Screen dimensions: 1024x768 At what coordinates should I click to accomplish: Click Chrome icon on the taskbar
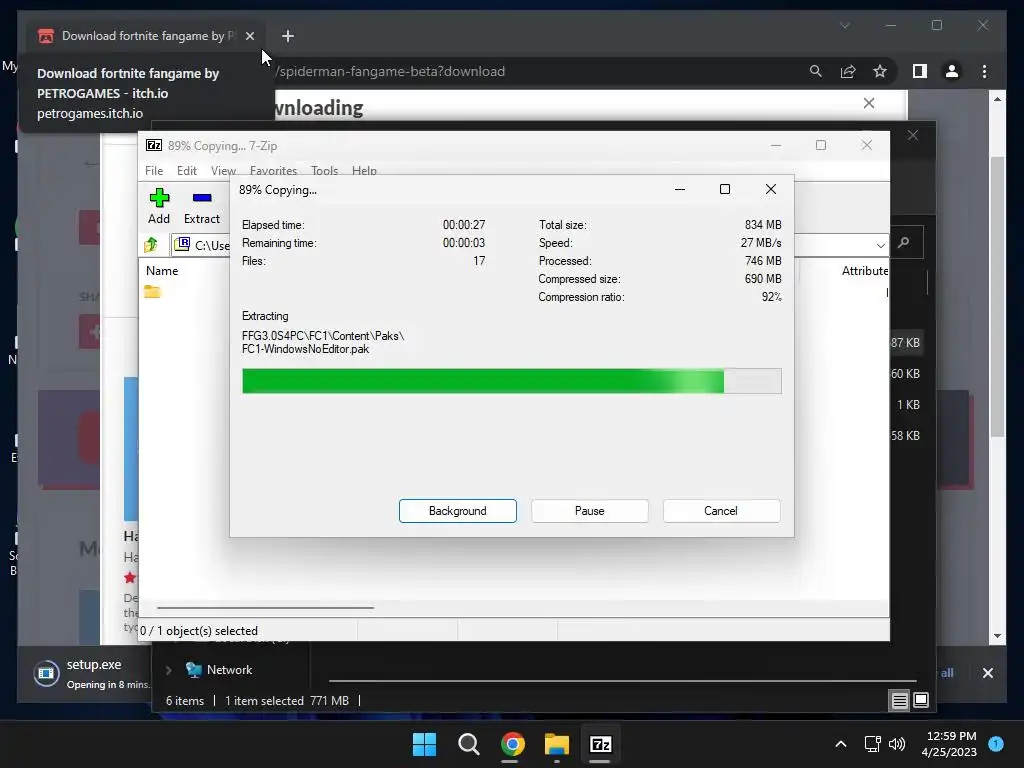click(x=513, y=744)
